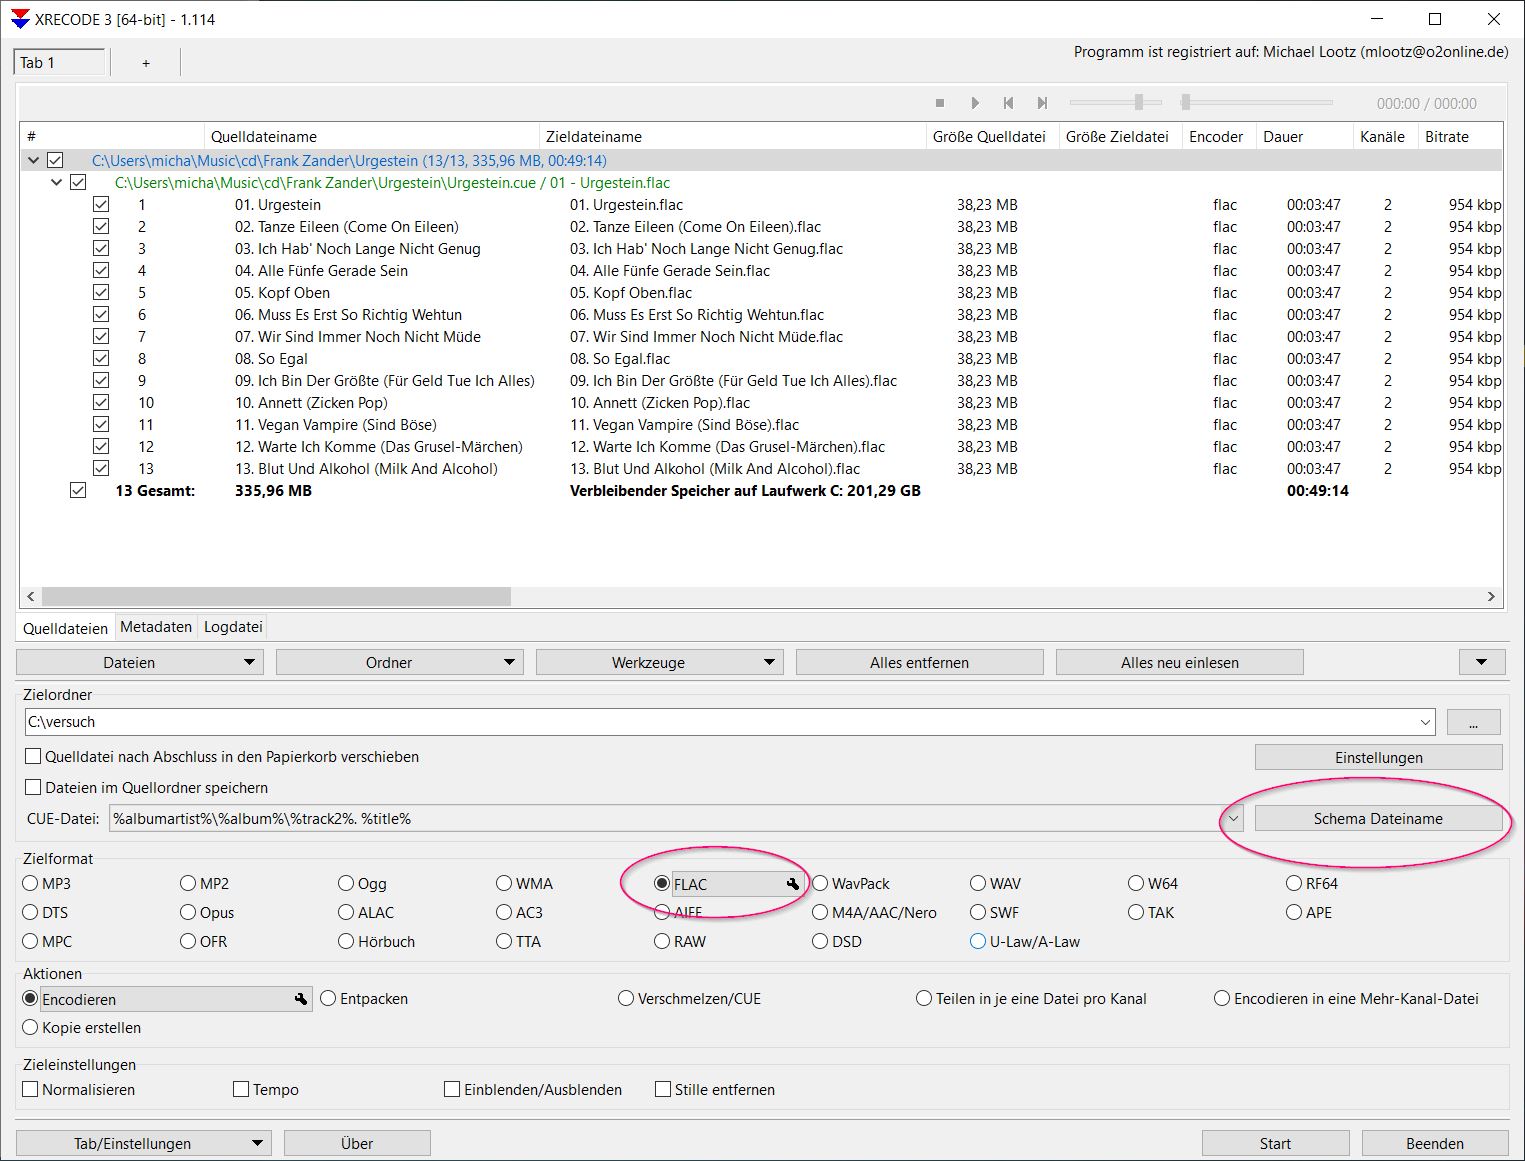Click the Schema Dateiname button
The height and width of the screenshot is (1161, 1525).
point(1377,819)
